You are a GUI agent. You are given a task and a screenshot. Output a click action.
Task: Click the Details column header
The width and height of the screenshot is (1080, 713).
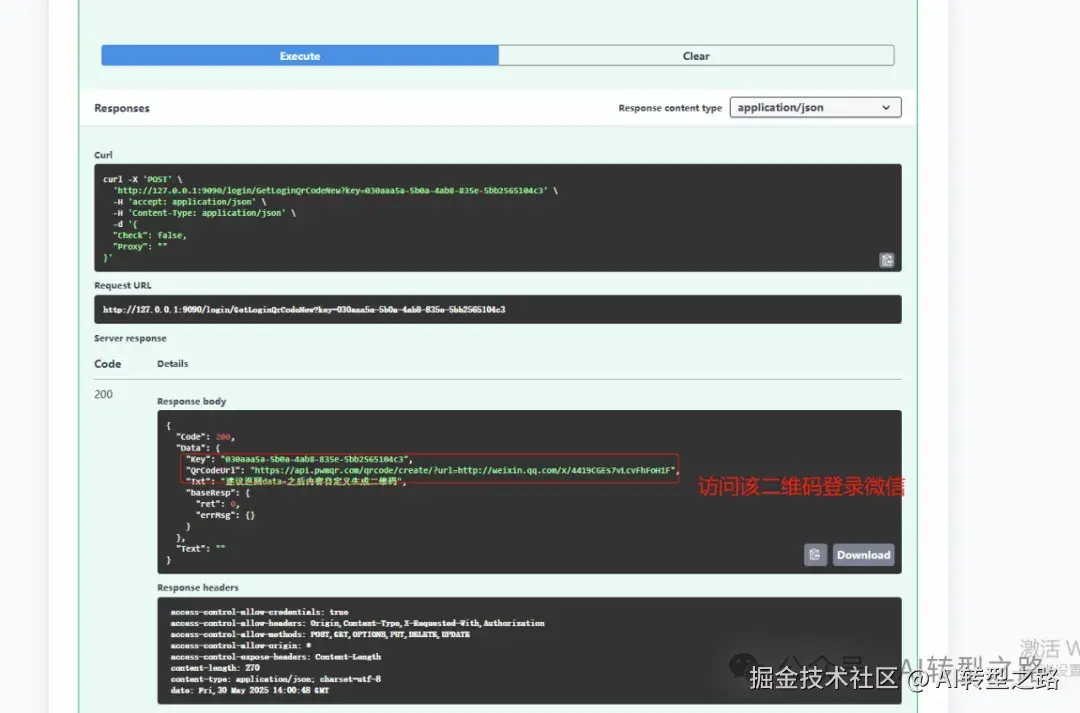[x=172, y=364]
